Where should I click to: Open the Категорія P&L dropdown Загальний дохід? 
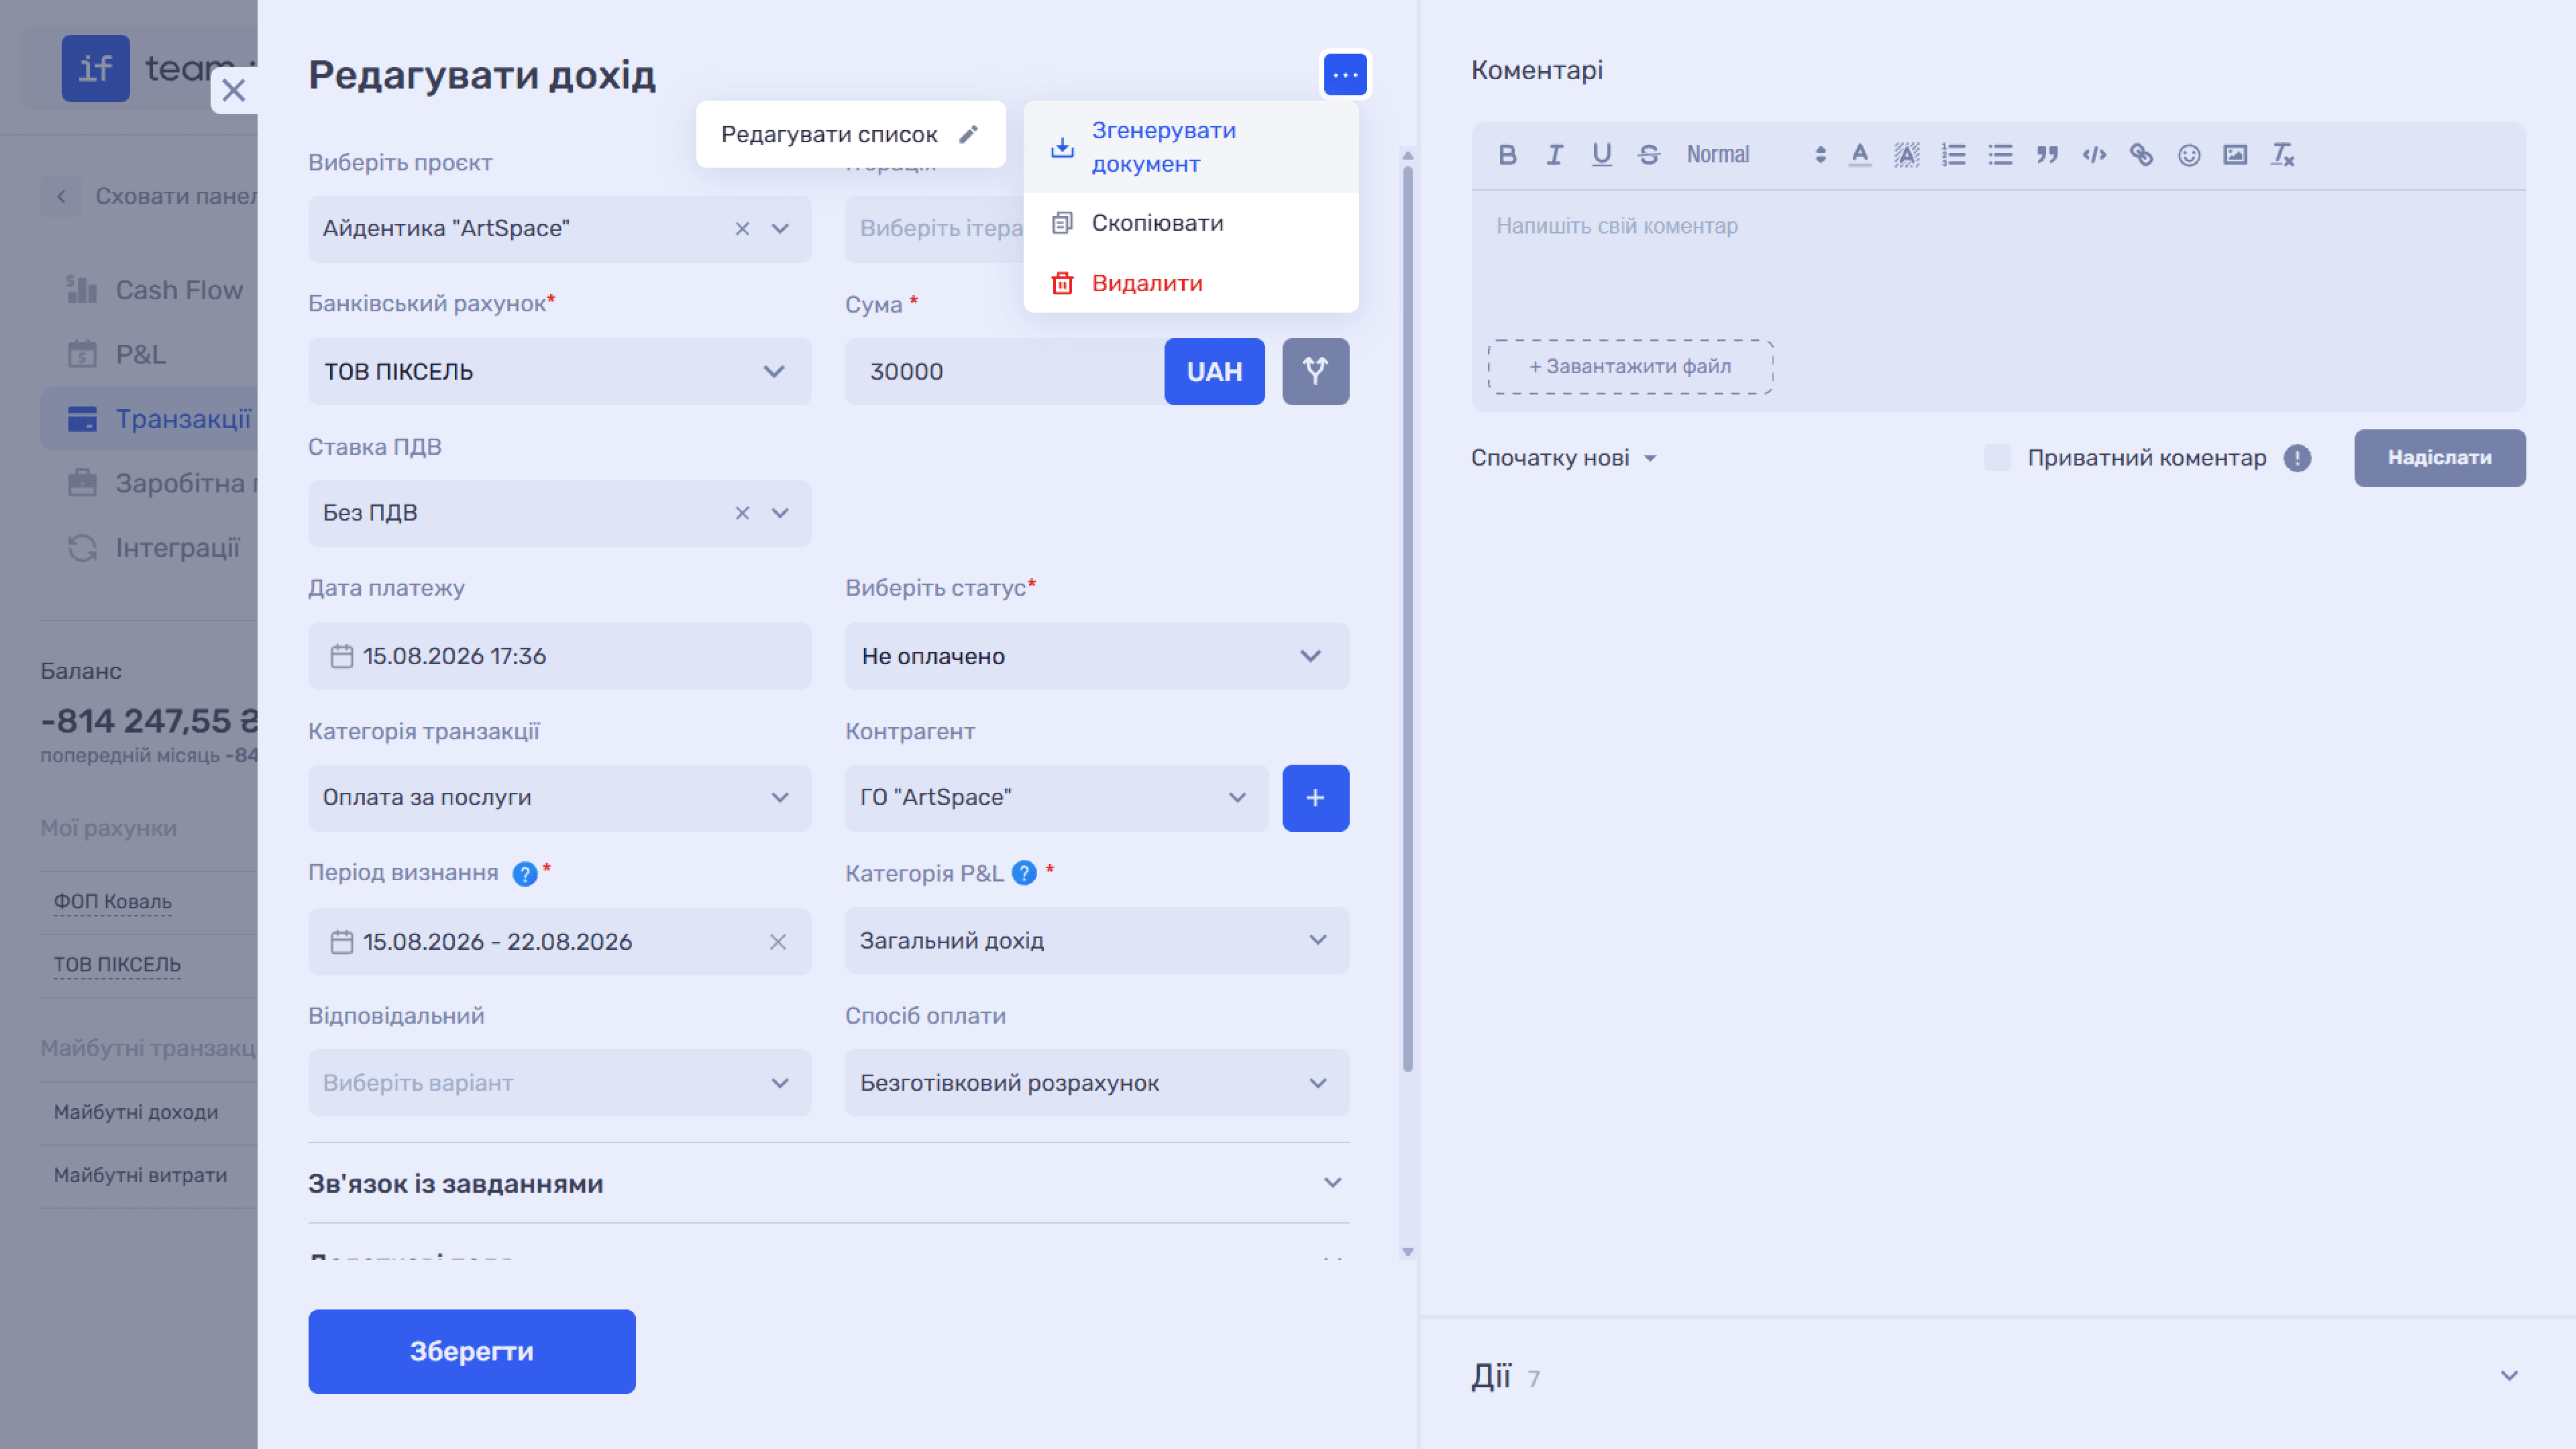tap(1096, 940)
